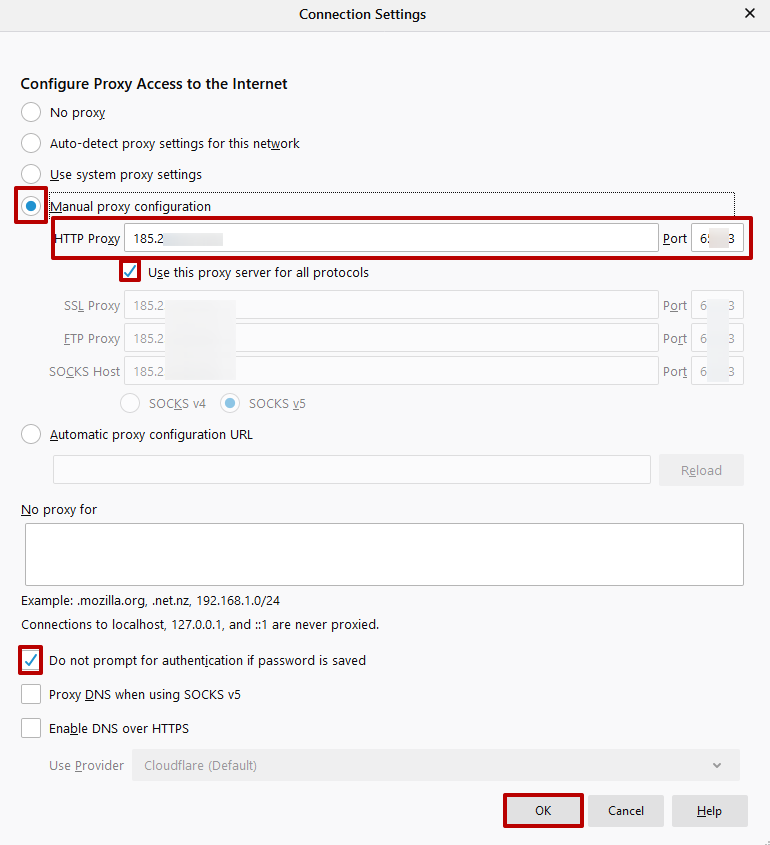Enable DNS over HTTPS checkbox
770x845 pixels.
pyautogui.click(x=31, y=728)
